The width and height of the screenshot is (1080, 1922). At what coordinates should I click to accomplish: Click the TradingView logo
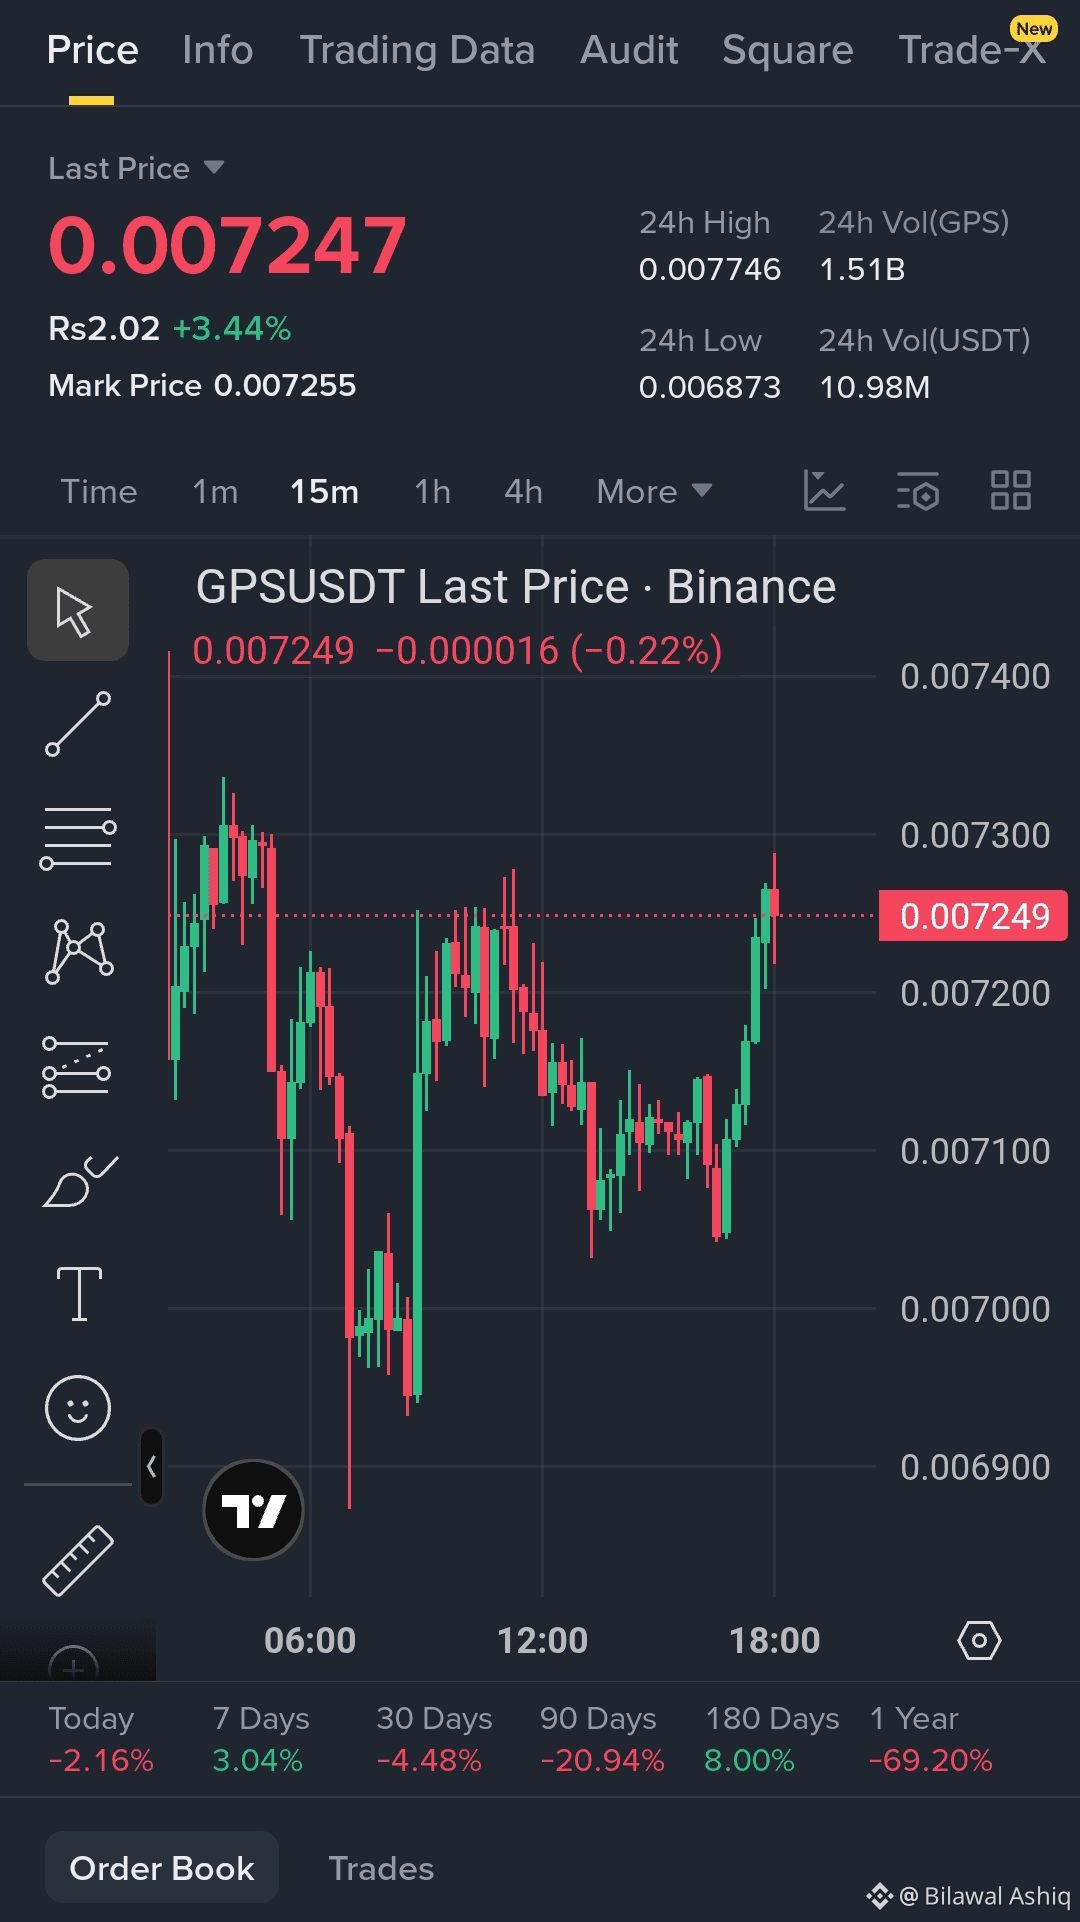point(253,1510)
